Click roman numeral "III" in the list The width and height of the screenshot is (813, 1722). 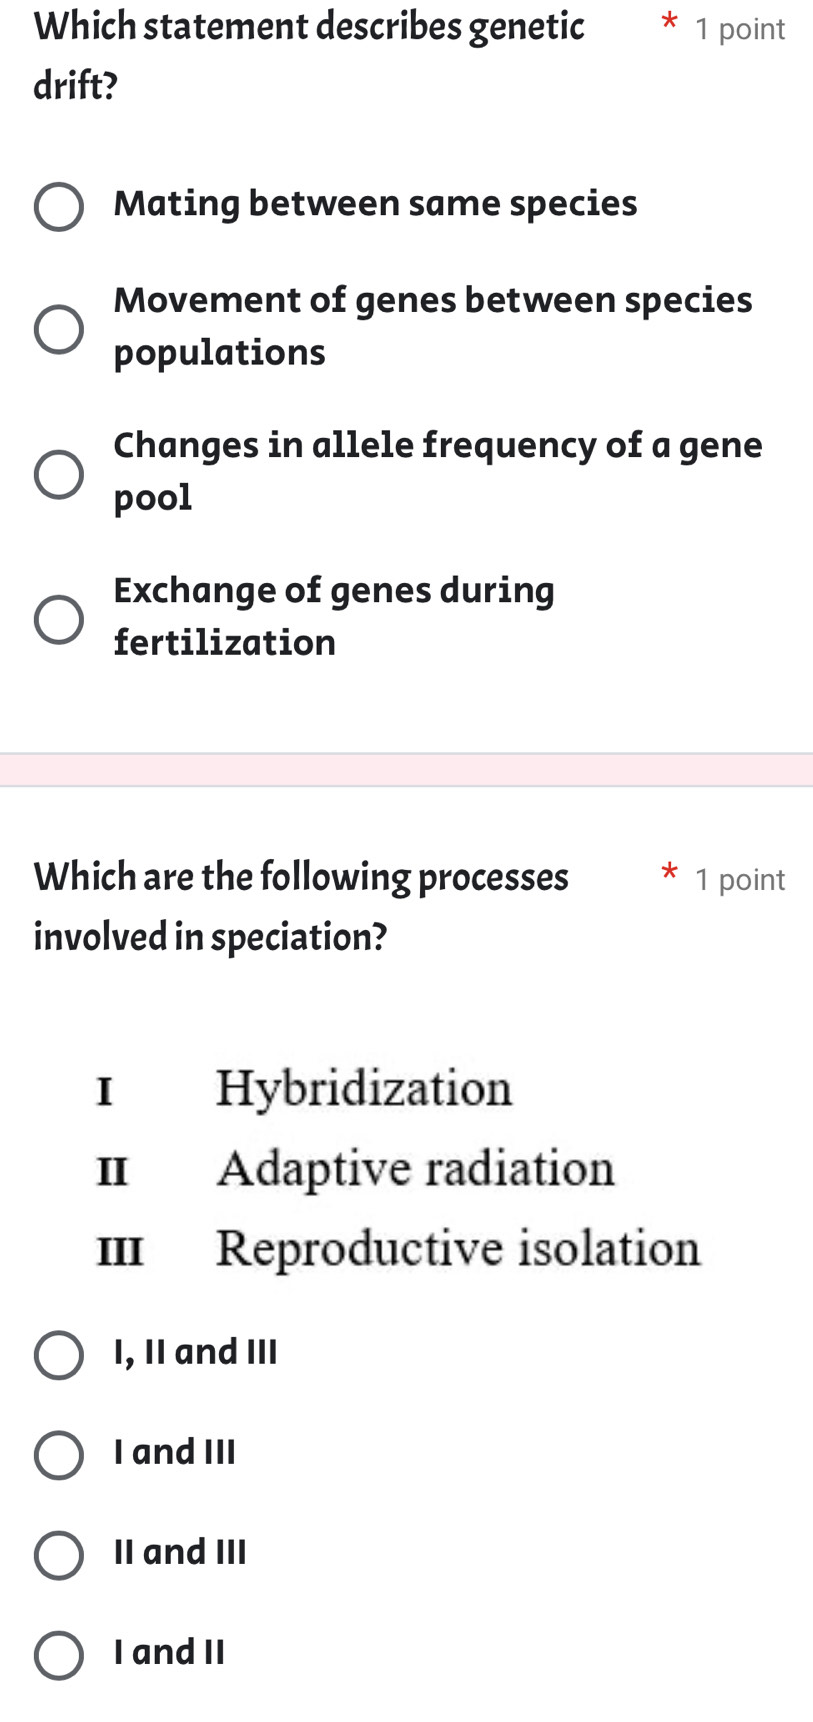pos(118,1250)
